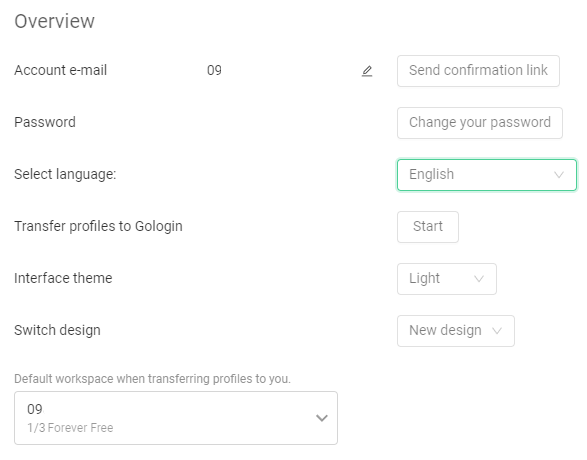Open the New design switch dropdown
The width and height of the screenshot is (587, 460).
point(456,331)
